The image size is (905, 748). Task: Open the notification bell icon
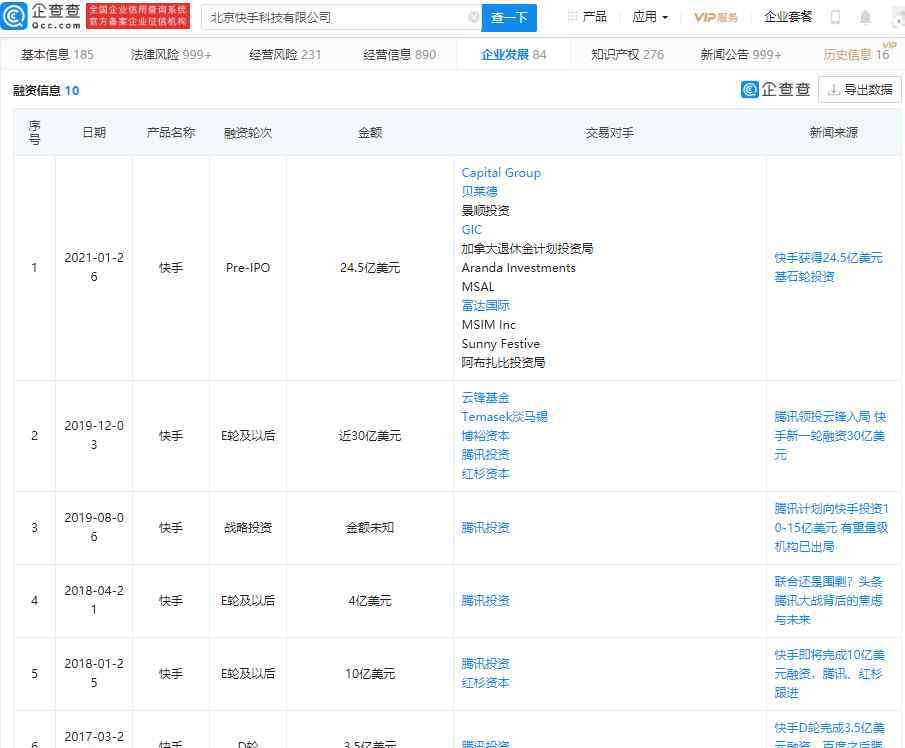click(865, 17)
